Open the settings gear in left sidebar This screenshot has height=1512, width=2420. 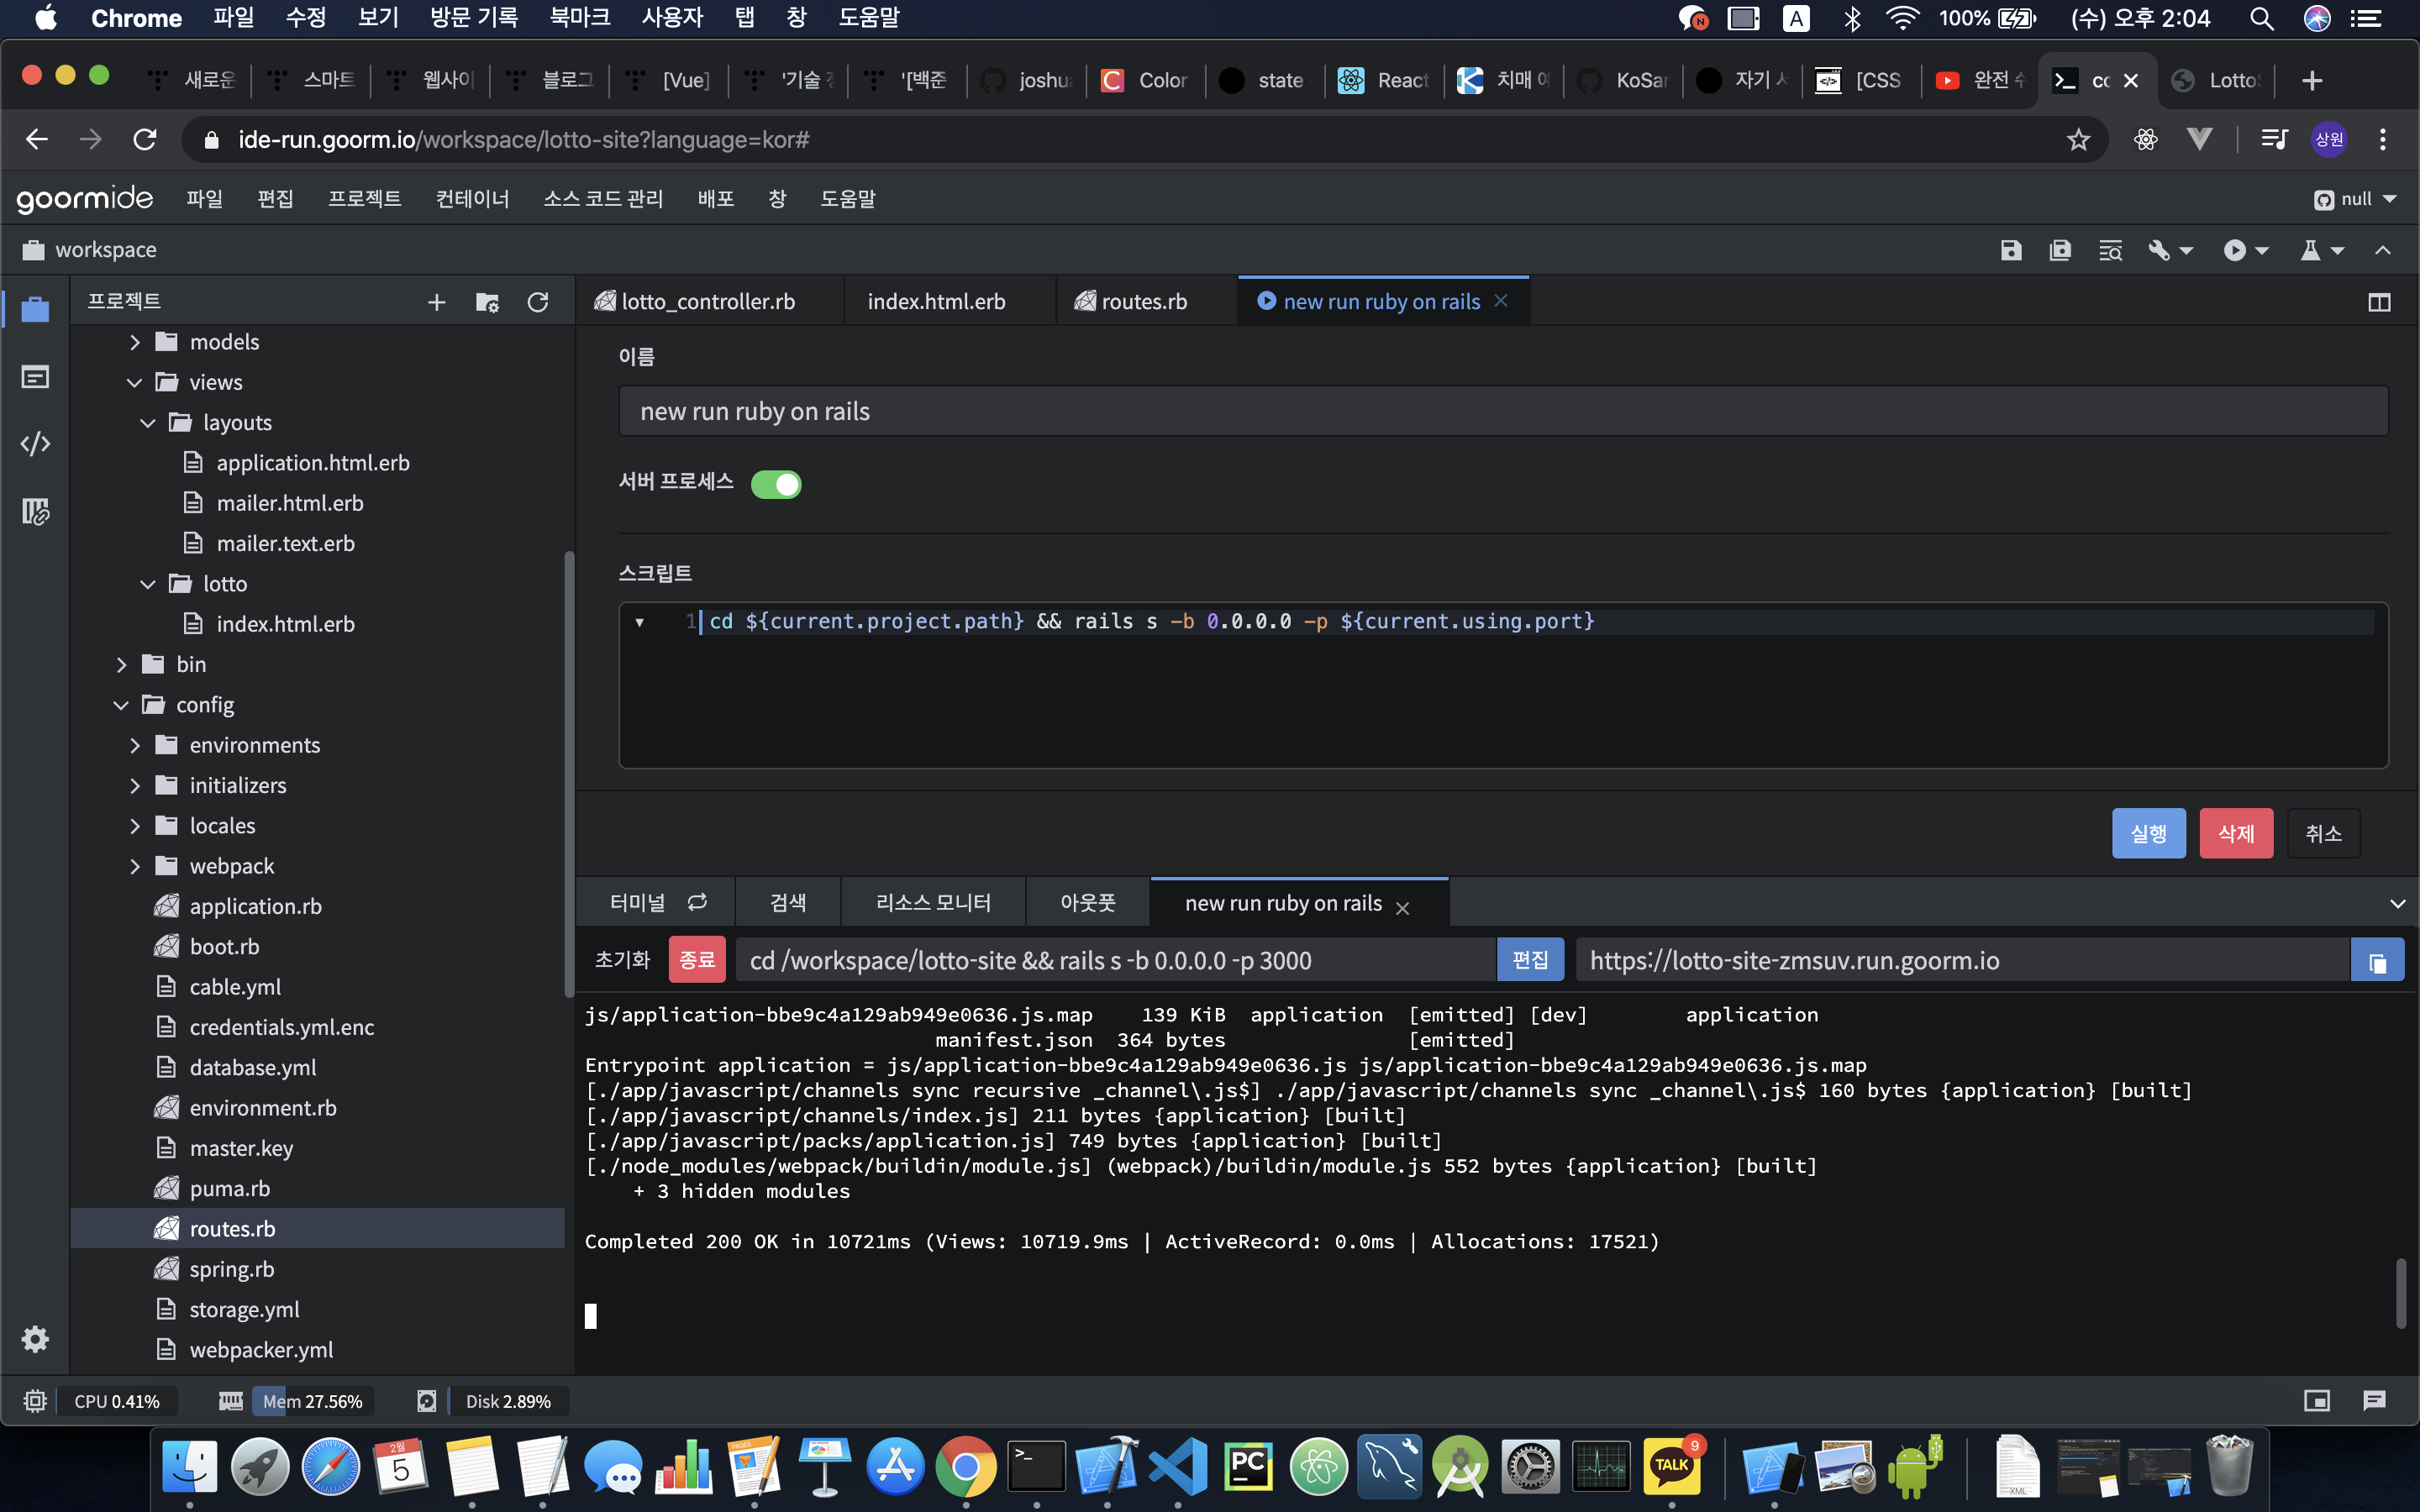[35, 1339]
